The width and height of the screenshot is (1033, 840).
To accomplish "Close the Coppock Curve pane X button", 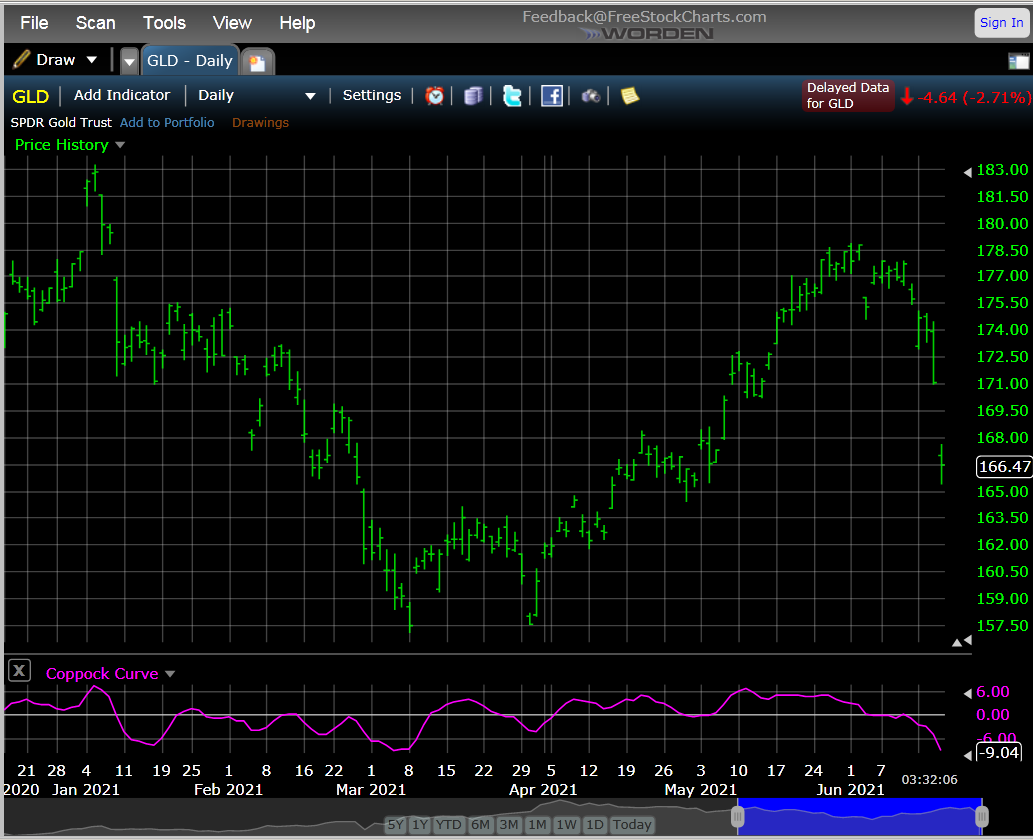I will point(19,671).
